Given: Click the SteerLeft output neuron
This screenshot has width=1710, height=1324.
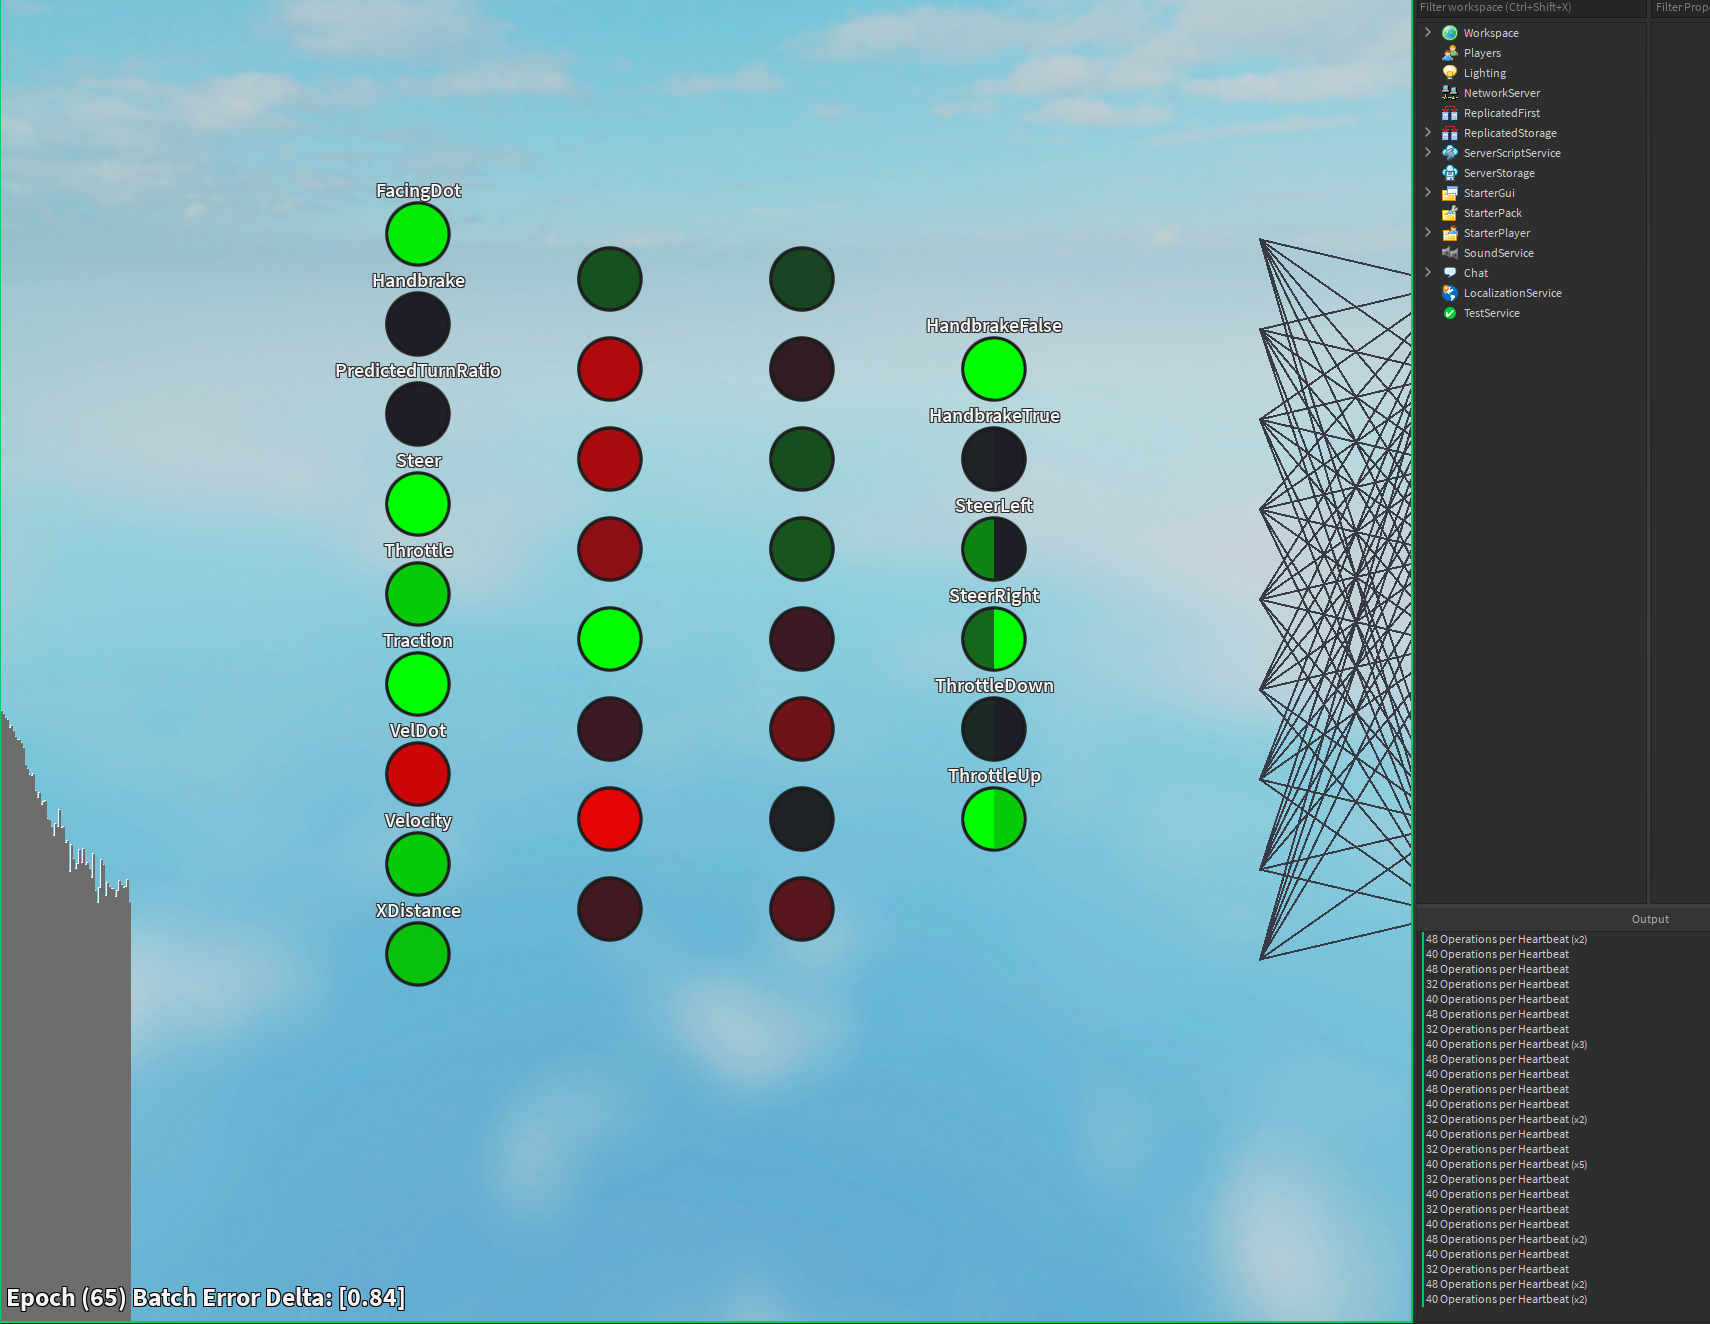Looking at the screenshot, I should click(994, 549).
